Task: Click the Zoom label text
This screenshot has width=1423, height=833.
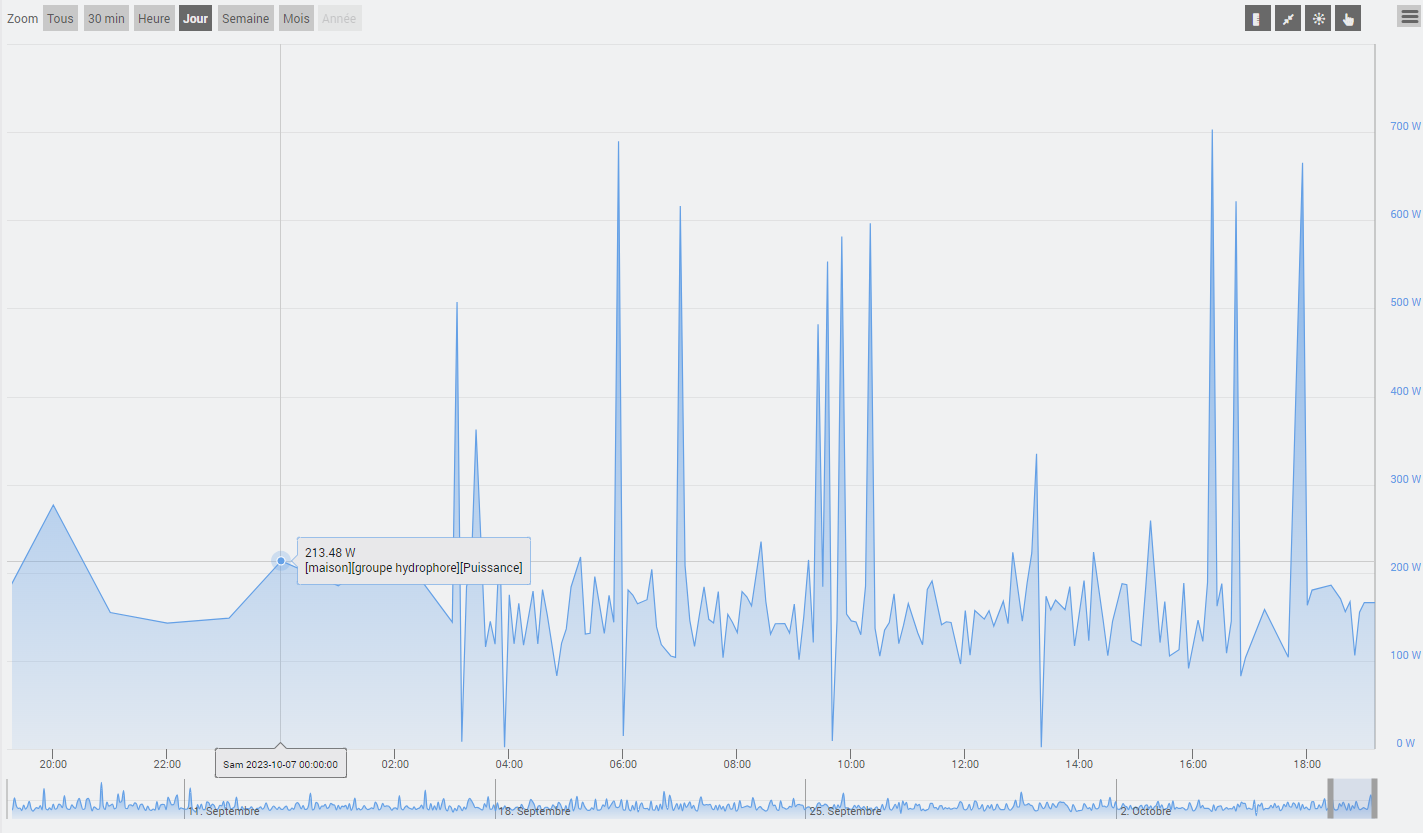Action: pos(23,19)
